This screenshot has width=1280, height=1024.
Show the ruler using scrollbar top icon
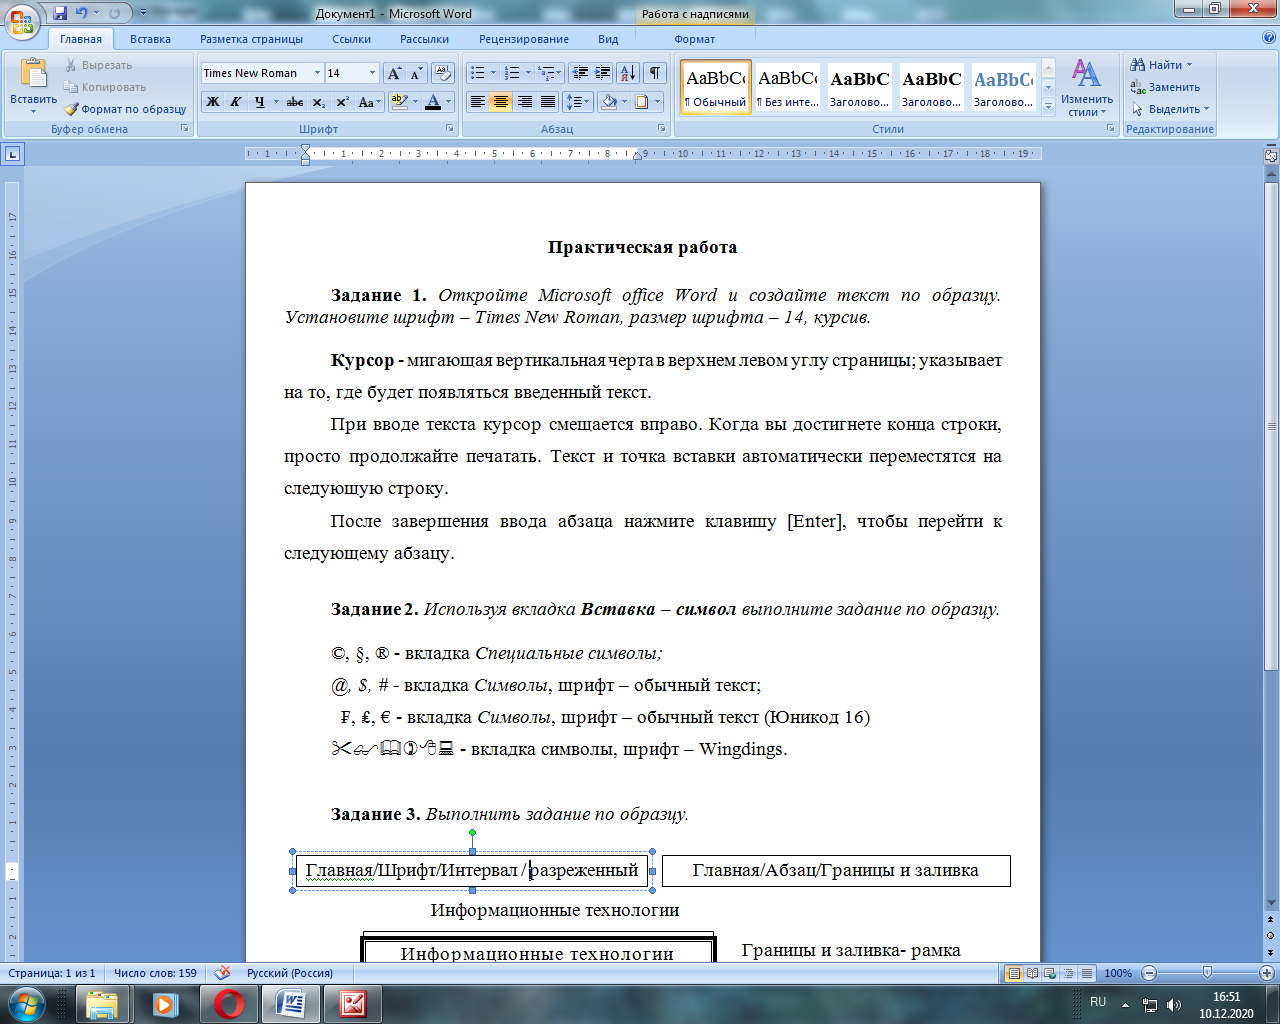tap(1271, 155)
